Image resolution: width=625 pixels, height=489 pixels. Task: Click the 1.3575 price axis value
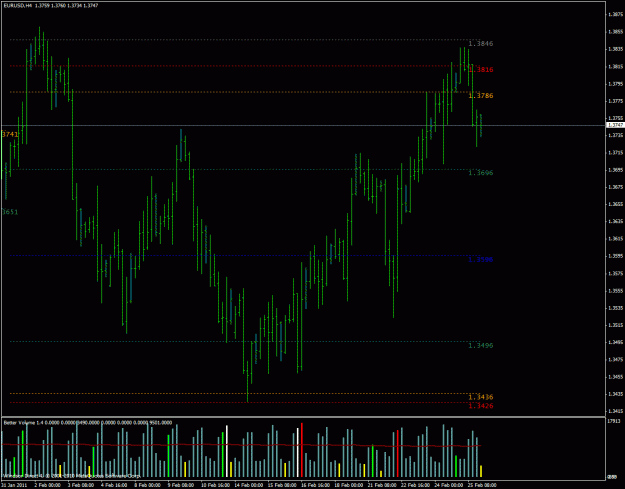click(616, 273)
